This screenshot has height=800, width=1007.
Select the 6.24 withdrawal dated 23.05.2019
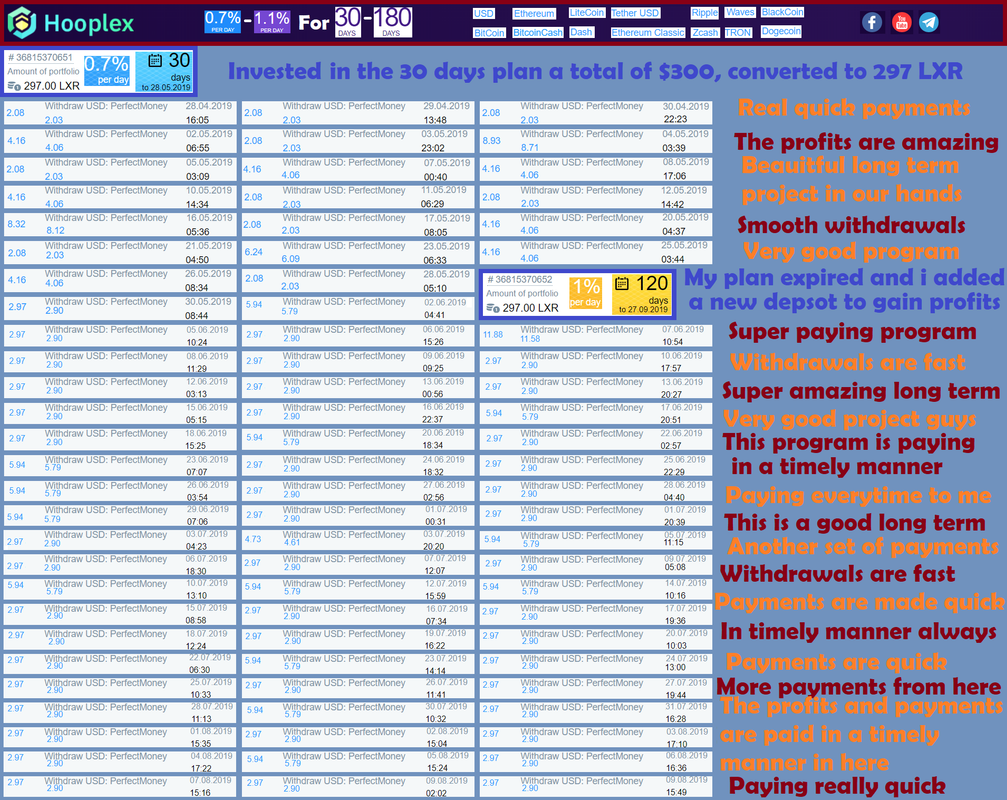[358, 253]
